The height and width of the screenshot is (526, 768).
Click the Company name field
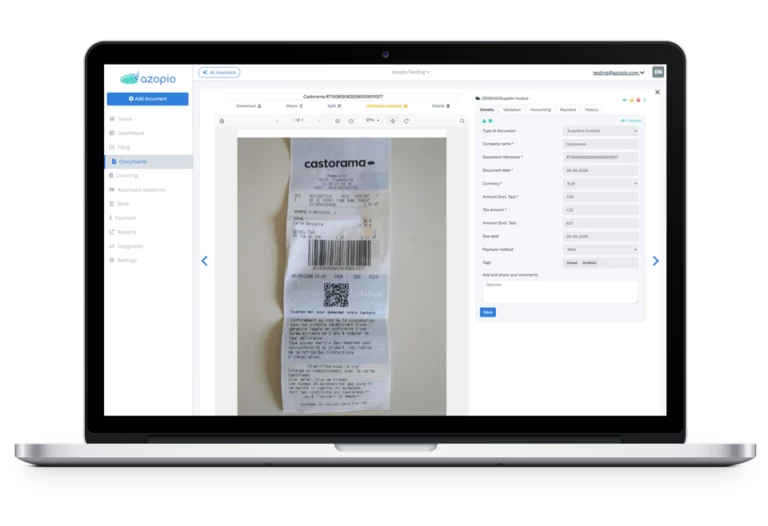[x=600, y=144]
